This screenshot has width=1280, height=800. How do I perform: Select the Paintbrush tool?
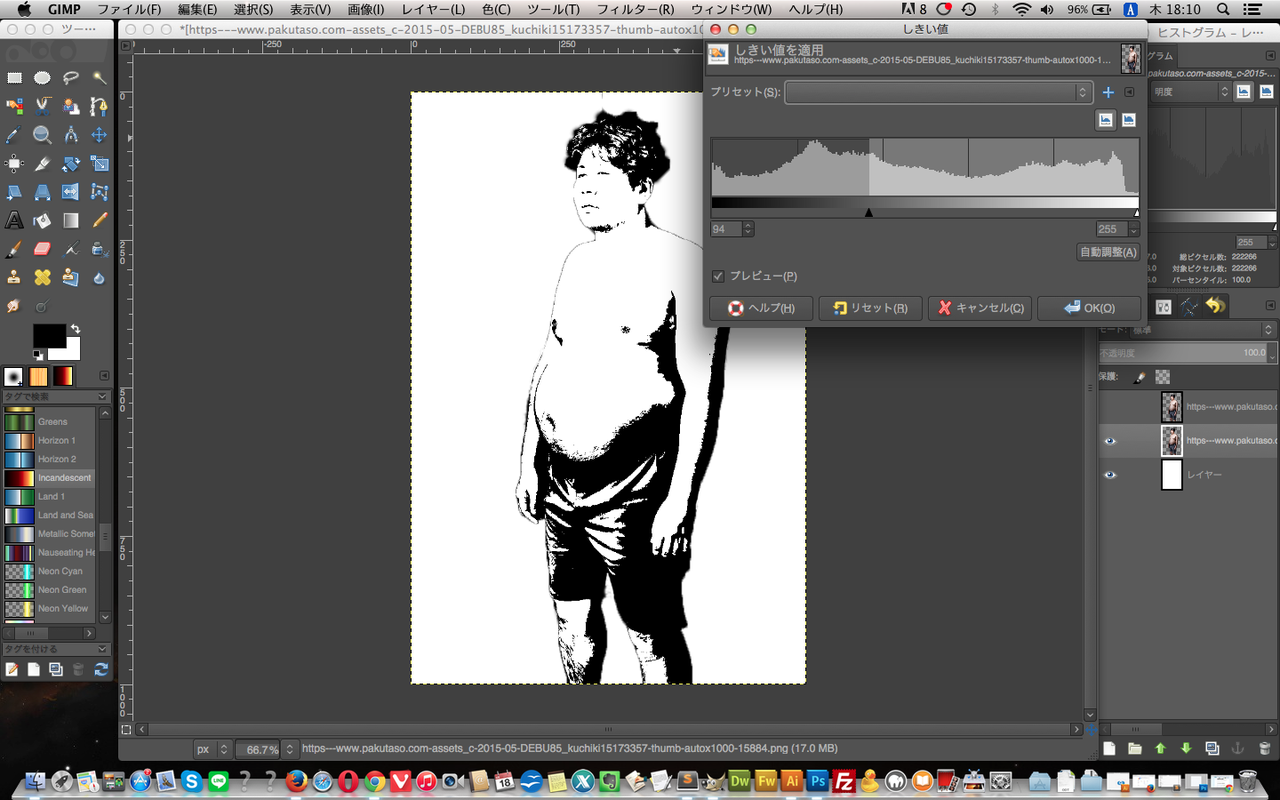14,249
